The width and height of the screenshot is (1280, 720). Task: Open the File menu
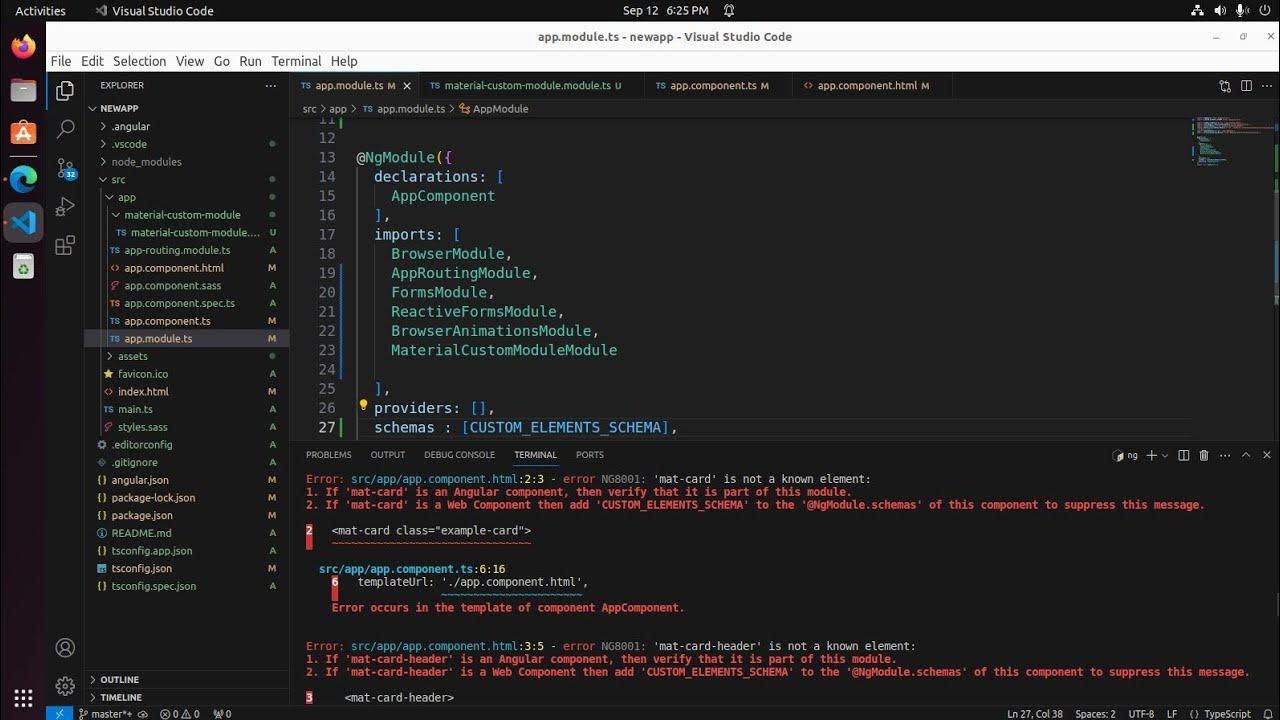pos(61,61)
